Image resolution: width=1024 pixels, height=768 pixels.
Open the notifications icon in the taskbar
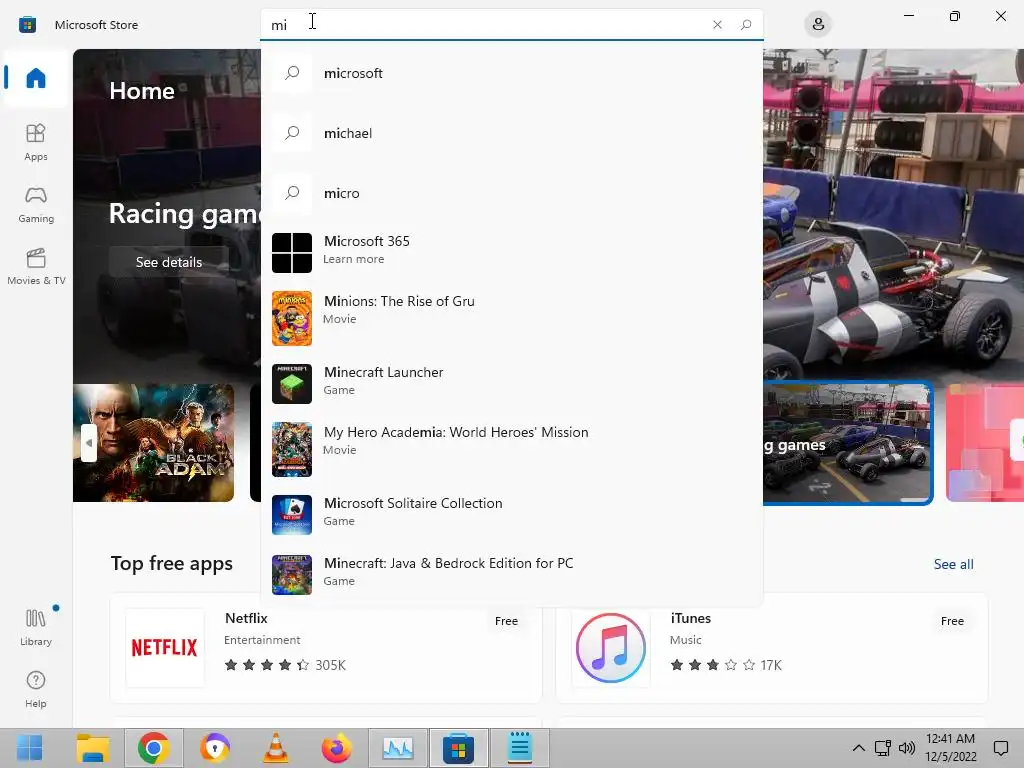click(x=1000, y=748)
